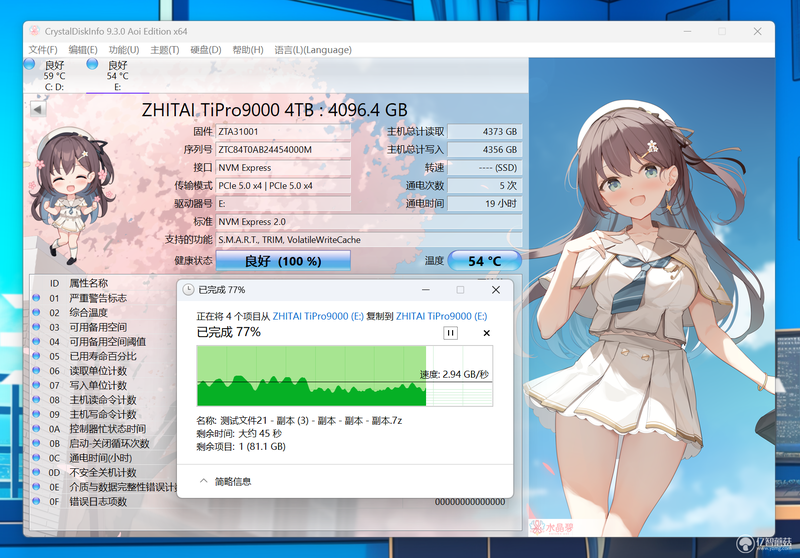Select the 写入单位计数 attribute row
The width and height of the screenshot is (800, 558).
[104, 385]
